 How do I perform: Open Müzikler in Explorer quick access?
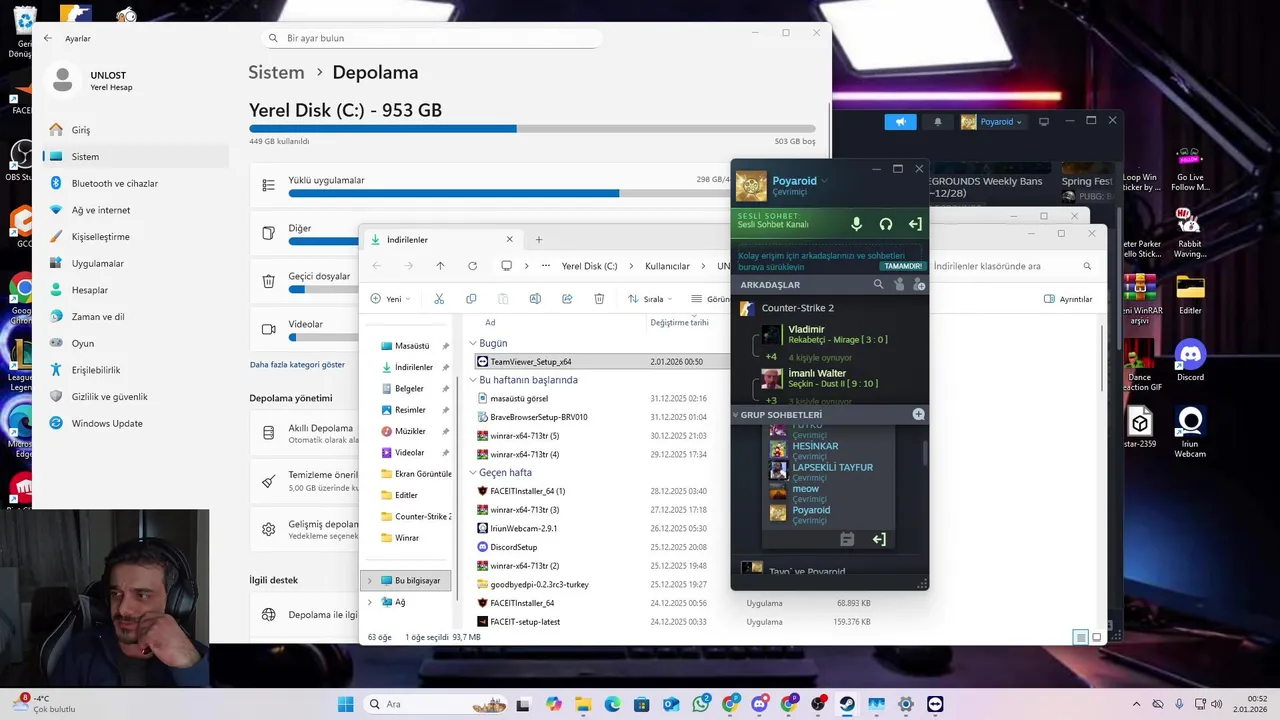(410, 431)
